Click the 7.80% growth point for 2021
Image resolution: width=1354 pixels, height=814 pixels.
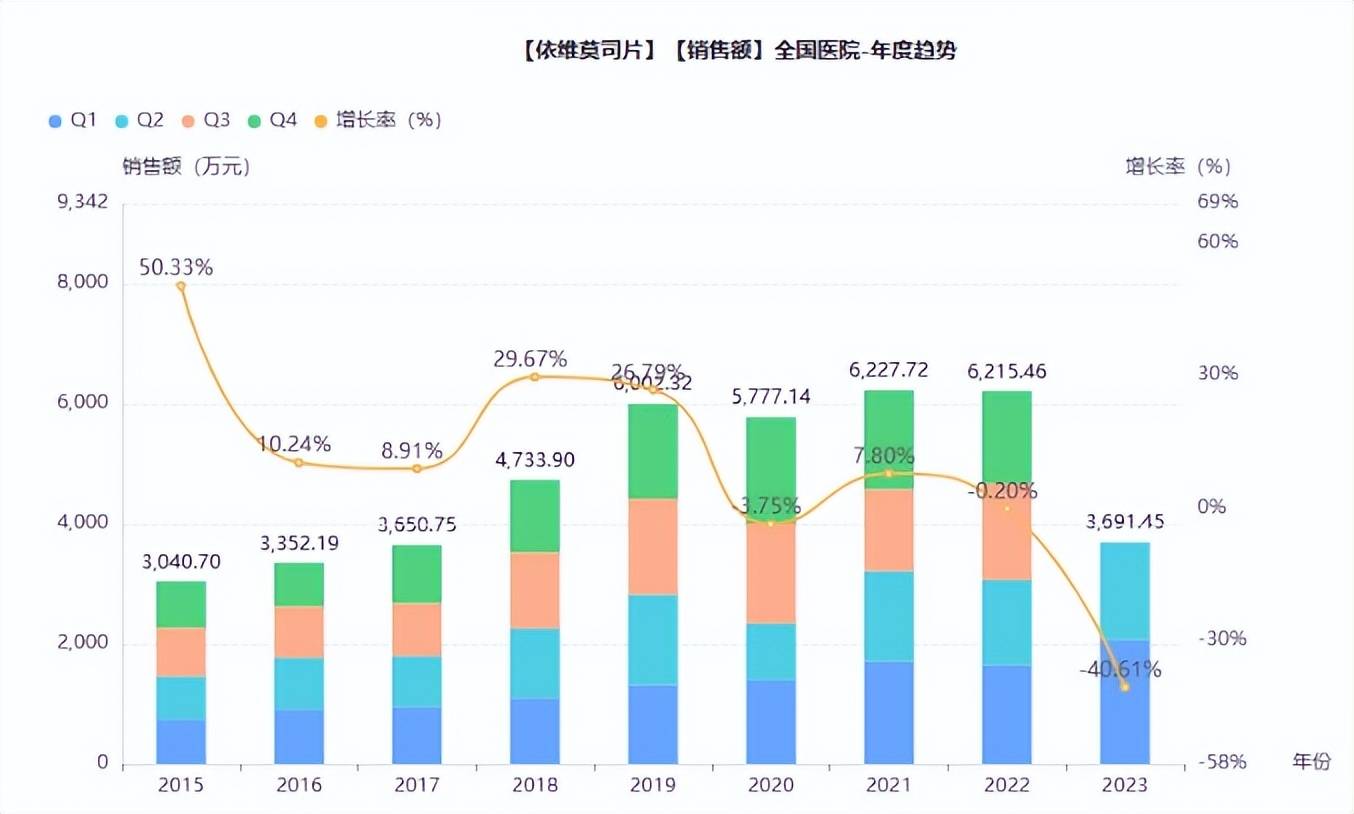pos(889,473)
